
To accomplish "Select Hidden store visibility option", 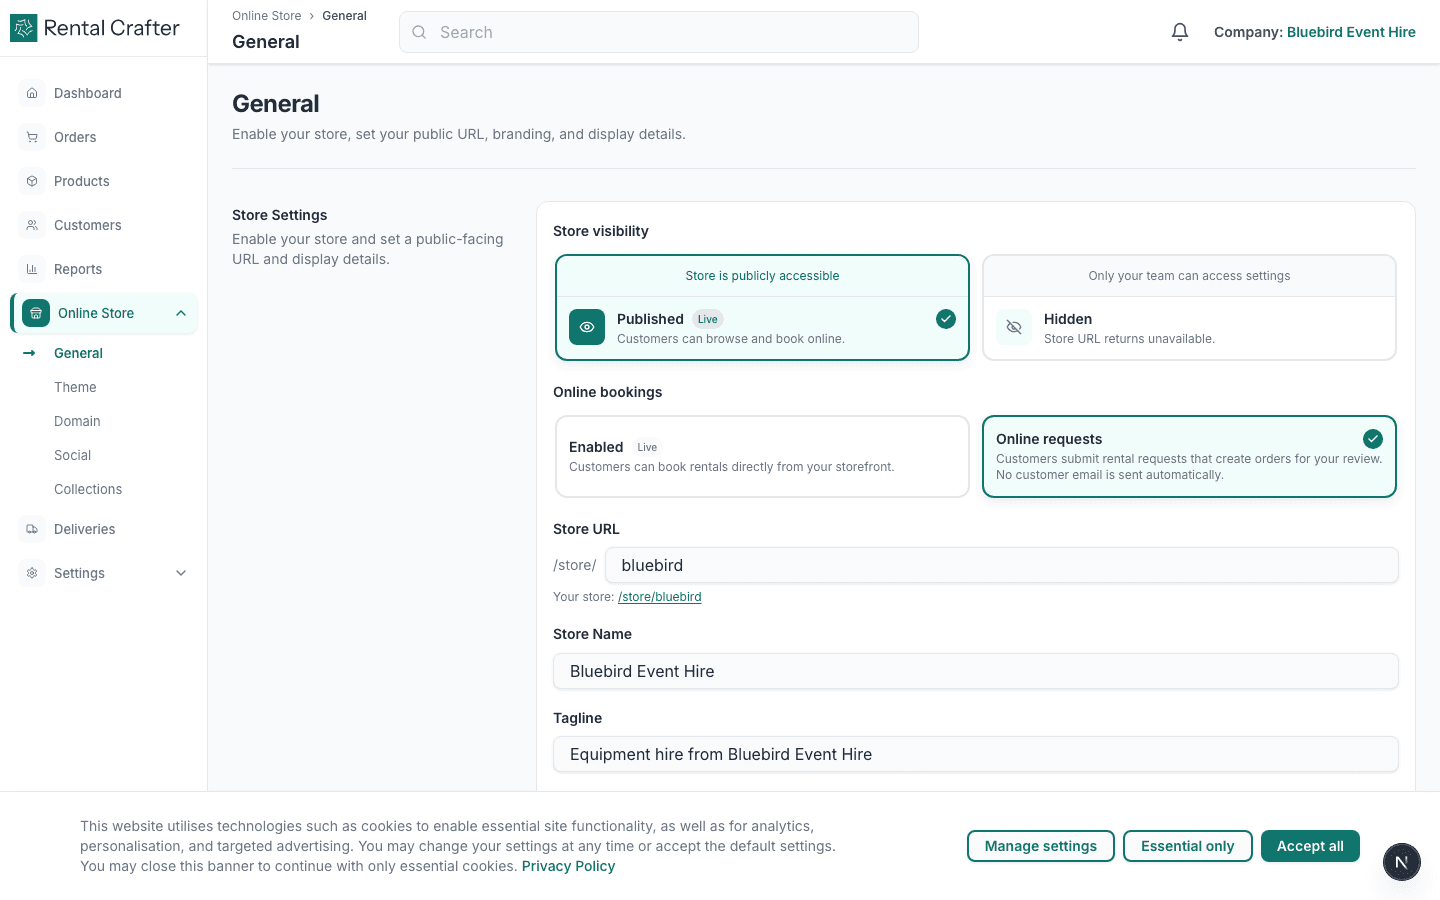I will [x=1189, y=308].
